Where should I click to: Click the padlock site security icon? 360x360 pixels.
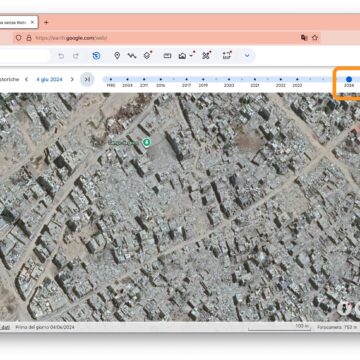tap(29, 38)
